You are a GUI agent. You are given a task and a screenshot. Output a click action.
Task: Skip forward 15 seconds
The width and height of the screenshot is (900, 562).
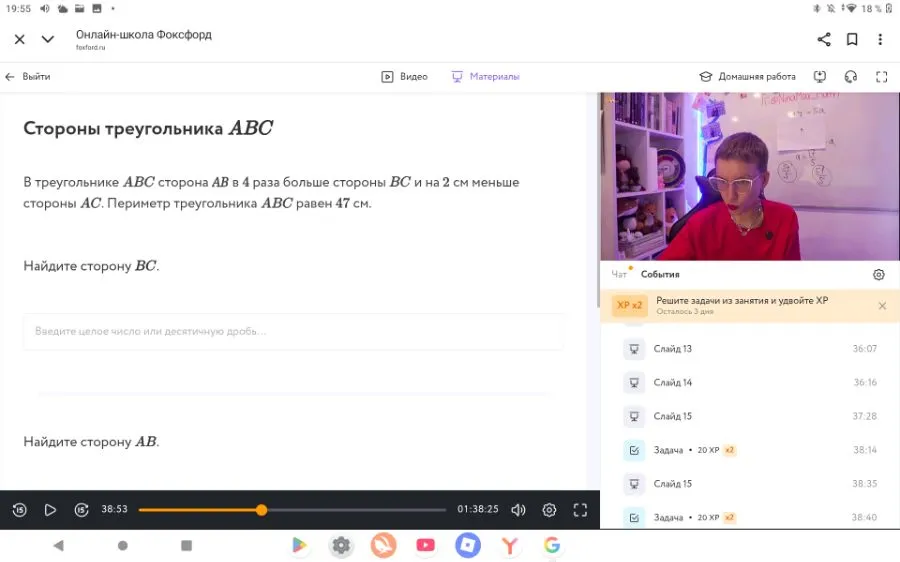[x=81, y=510]
